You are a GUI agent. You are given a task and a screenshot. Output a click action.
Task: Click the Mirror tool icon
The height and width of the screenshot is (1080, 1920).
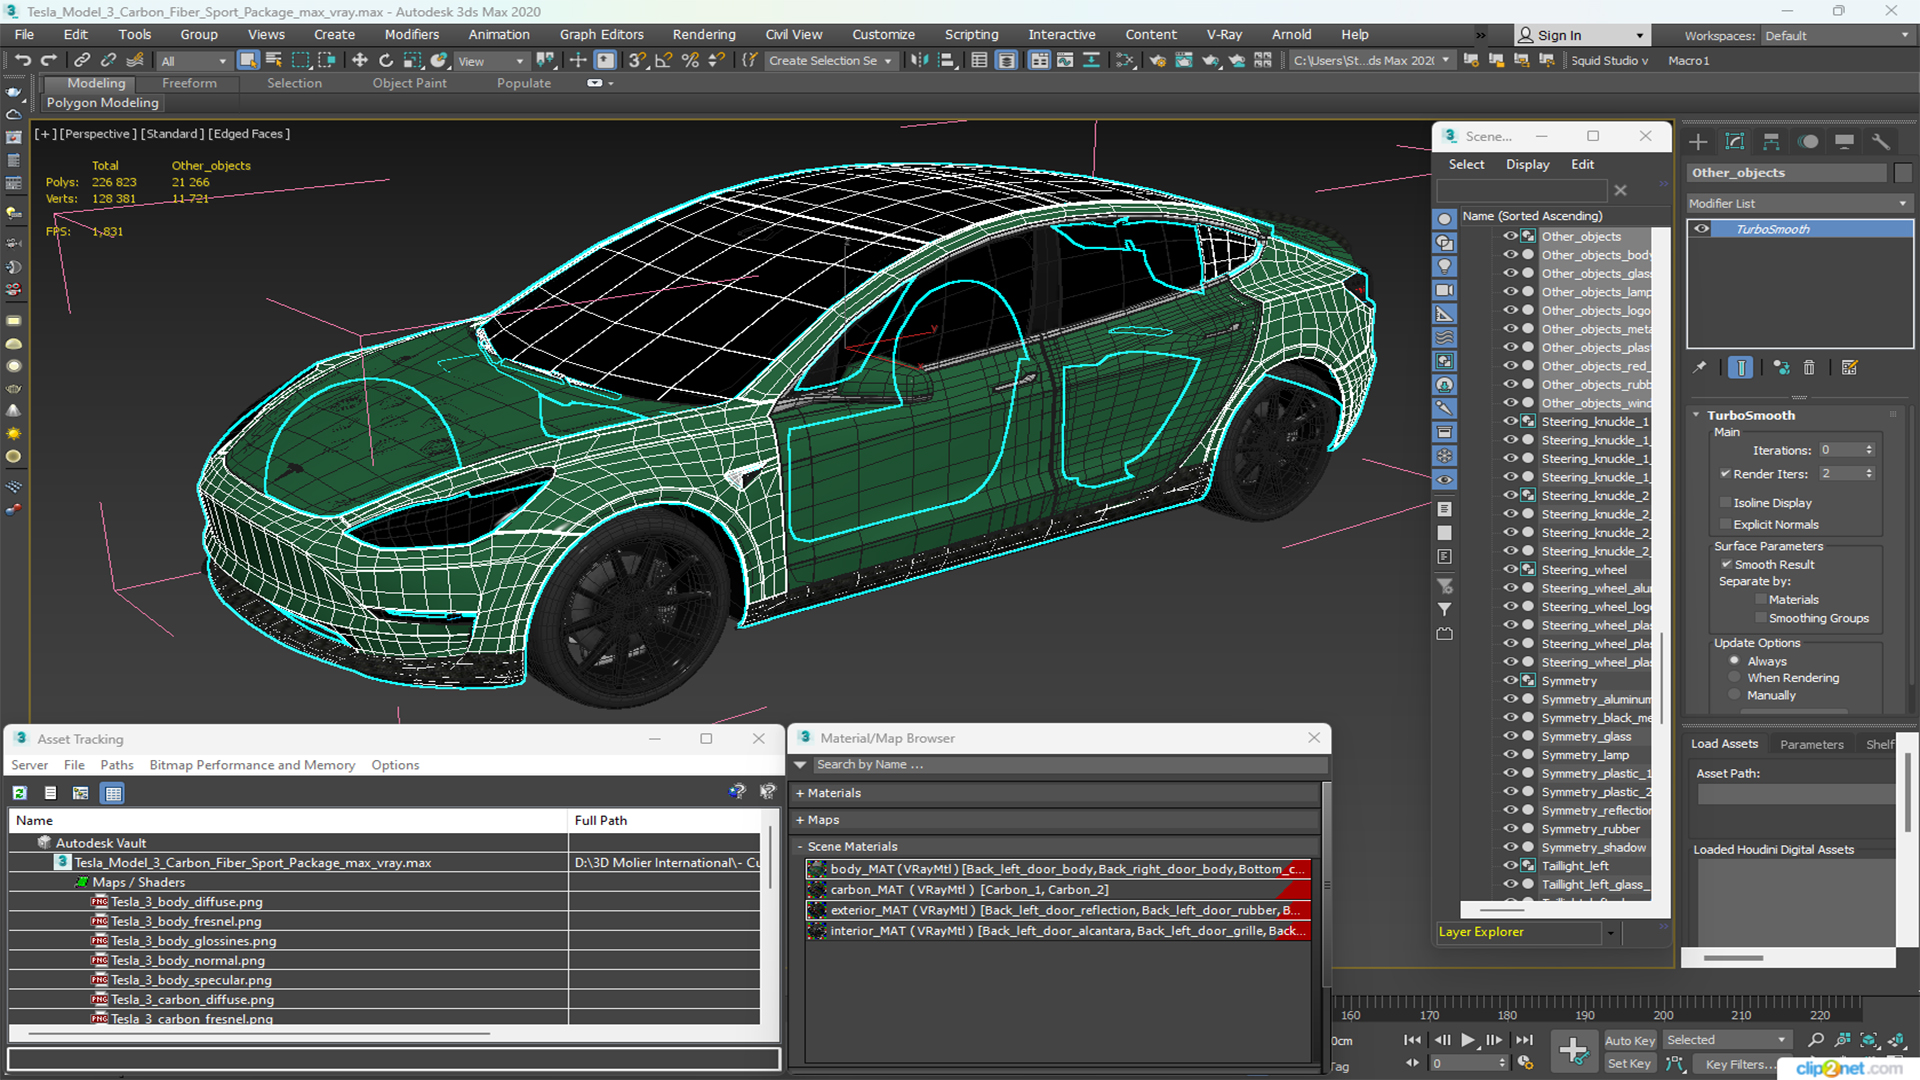coord(919,61)
